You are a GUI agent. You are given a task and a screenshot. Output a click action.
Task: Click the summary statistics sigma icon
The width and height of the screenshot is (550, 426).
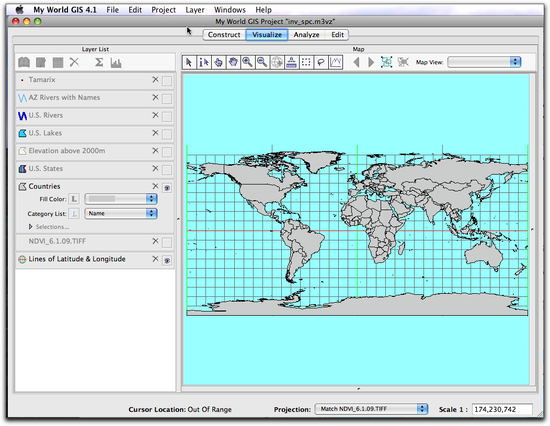[99, 62]
